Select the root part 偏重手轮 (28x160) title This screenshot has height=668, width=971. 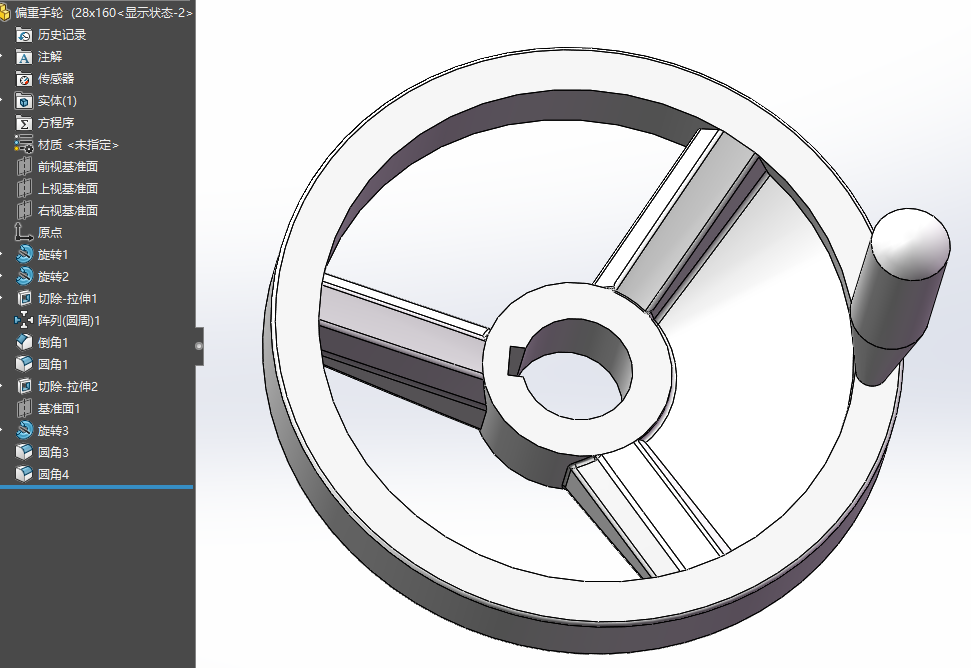[x=103, y=13]
